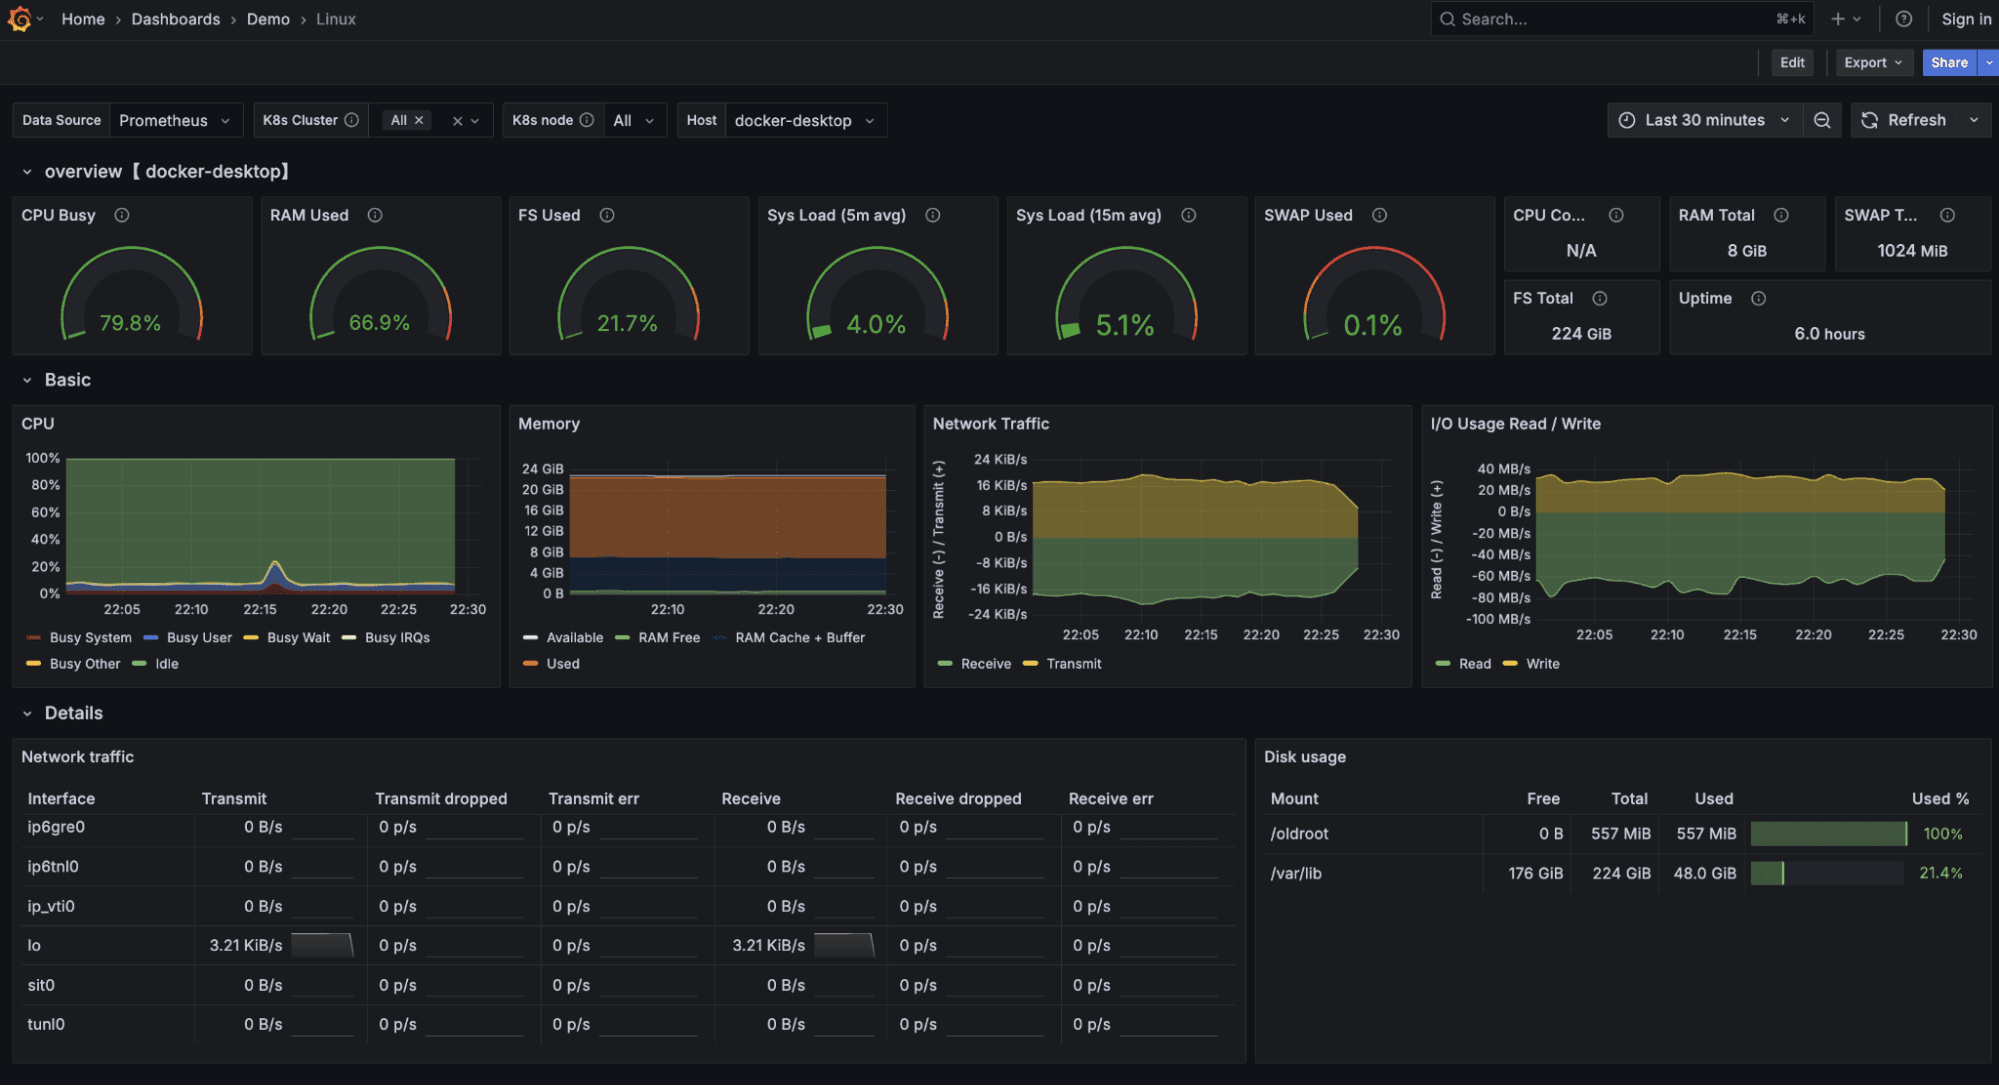
Task: Click the plus icon to add content
Action: coord(1836,18)
